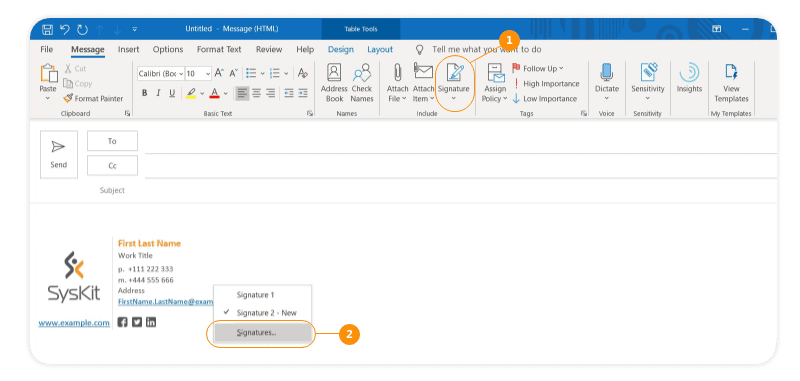Open the Signature dropdown in ribbon
Viewport: 800px width, 381px height.
(454, 83)
